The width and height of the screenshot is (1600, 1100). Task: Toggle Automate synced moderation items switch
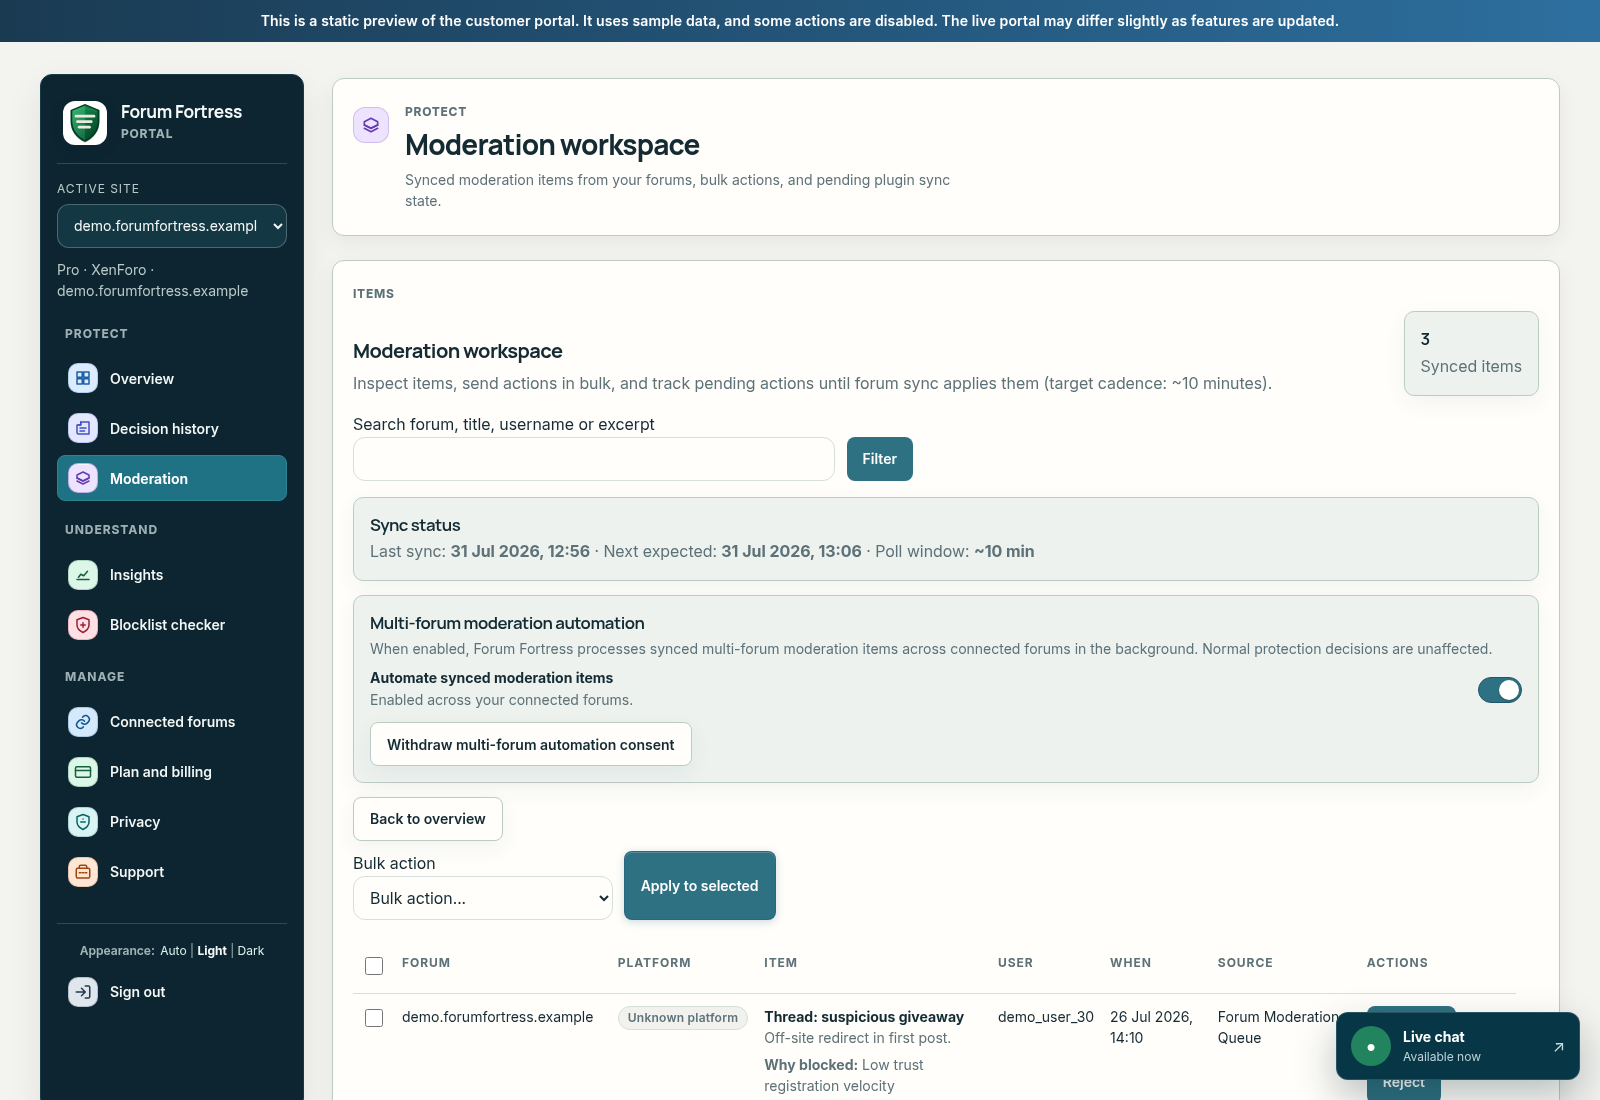click(x=1500, y=690)
